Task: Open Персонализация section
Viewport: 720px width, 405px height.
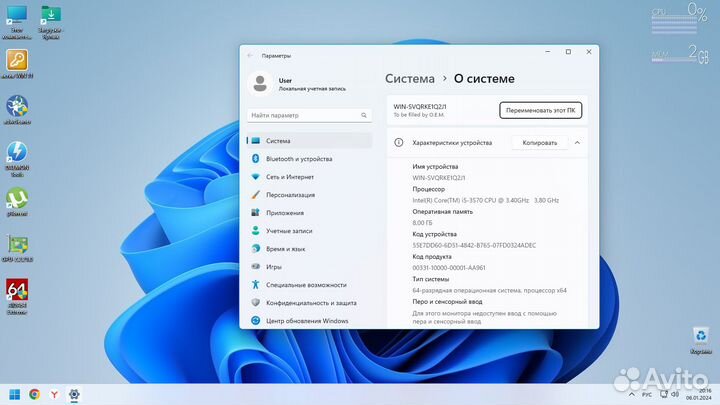Action: tap(309, 195)
